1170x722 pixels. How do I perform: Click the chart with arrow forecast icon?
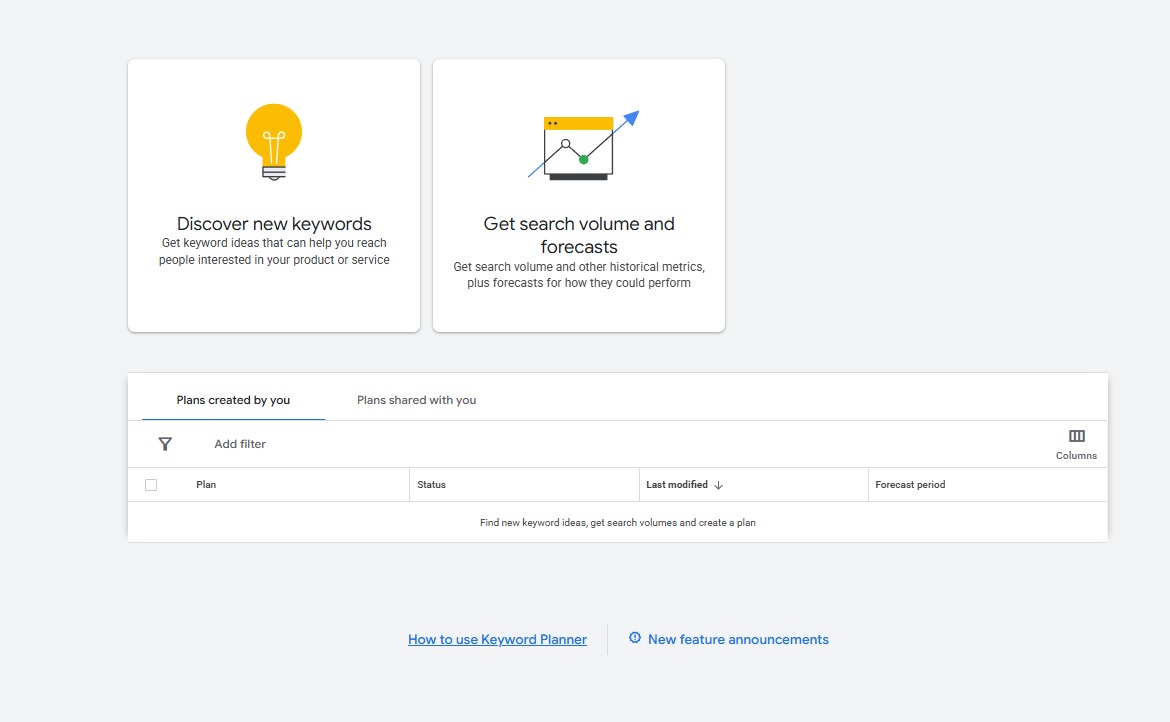point(584,145)
